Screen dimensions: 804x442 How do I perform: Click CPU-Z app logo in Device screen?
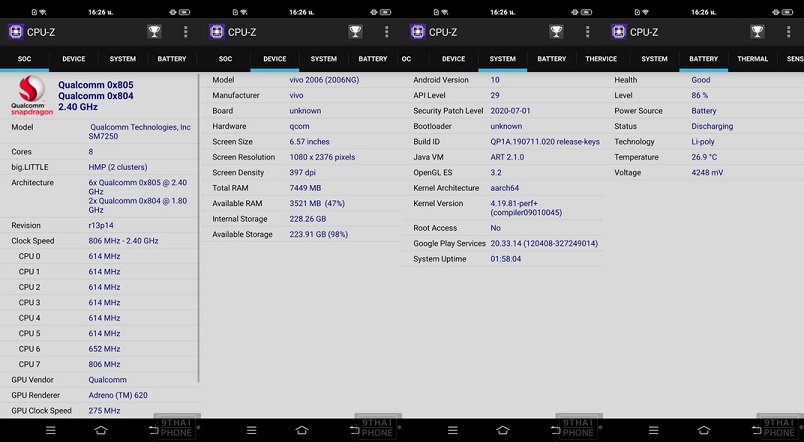pos(216,32)
